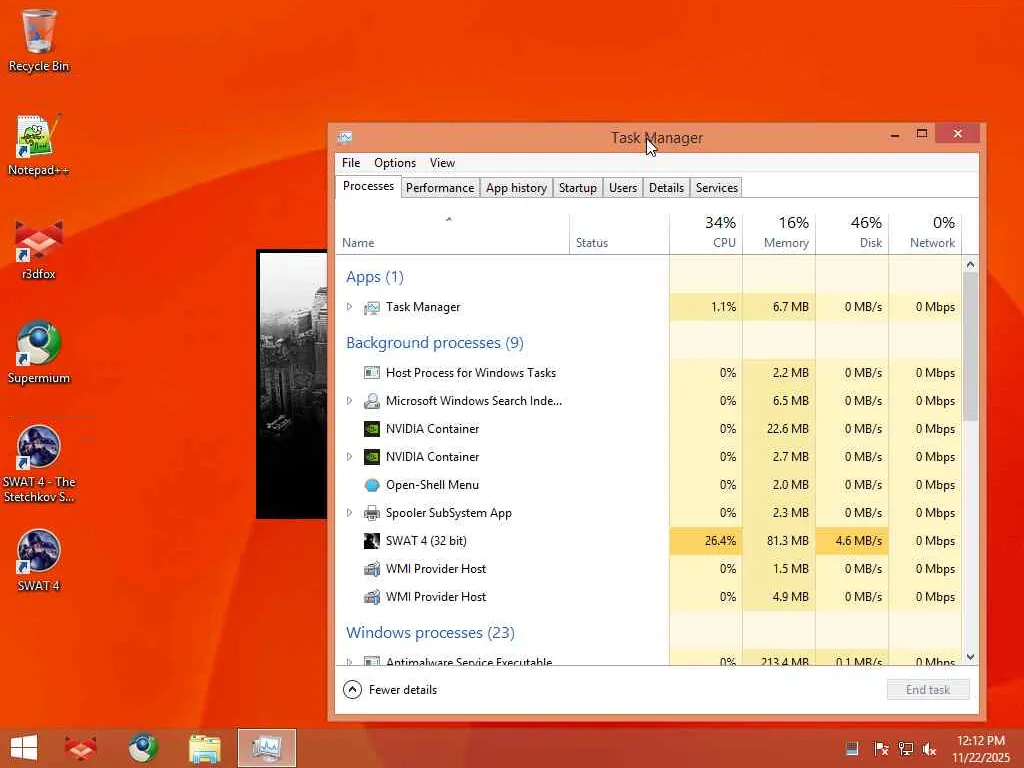
Task: Click the first NVIDIA Container icon (22.6 MB)
Action: [x=372, y=429]
